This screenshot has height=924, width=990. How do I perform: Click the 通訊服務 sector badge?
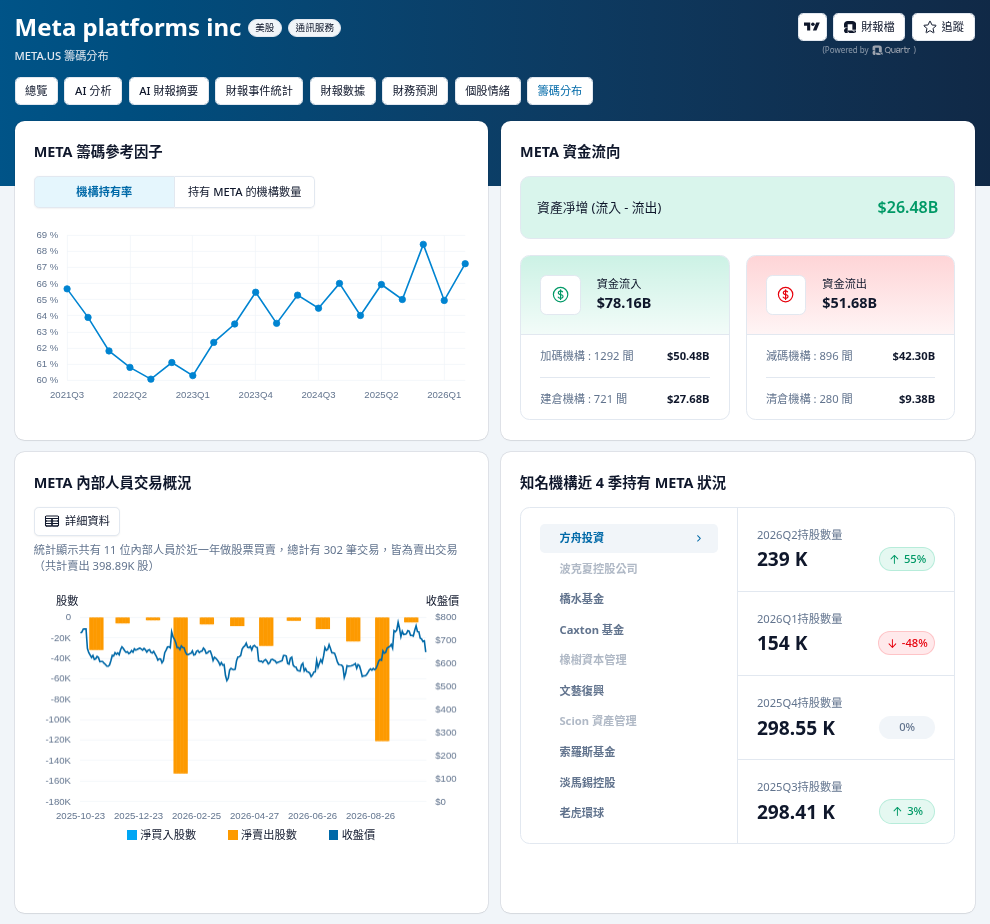[314, 28]
